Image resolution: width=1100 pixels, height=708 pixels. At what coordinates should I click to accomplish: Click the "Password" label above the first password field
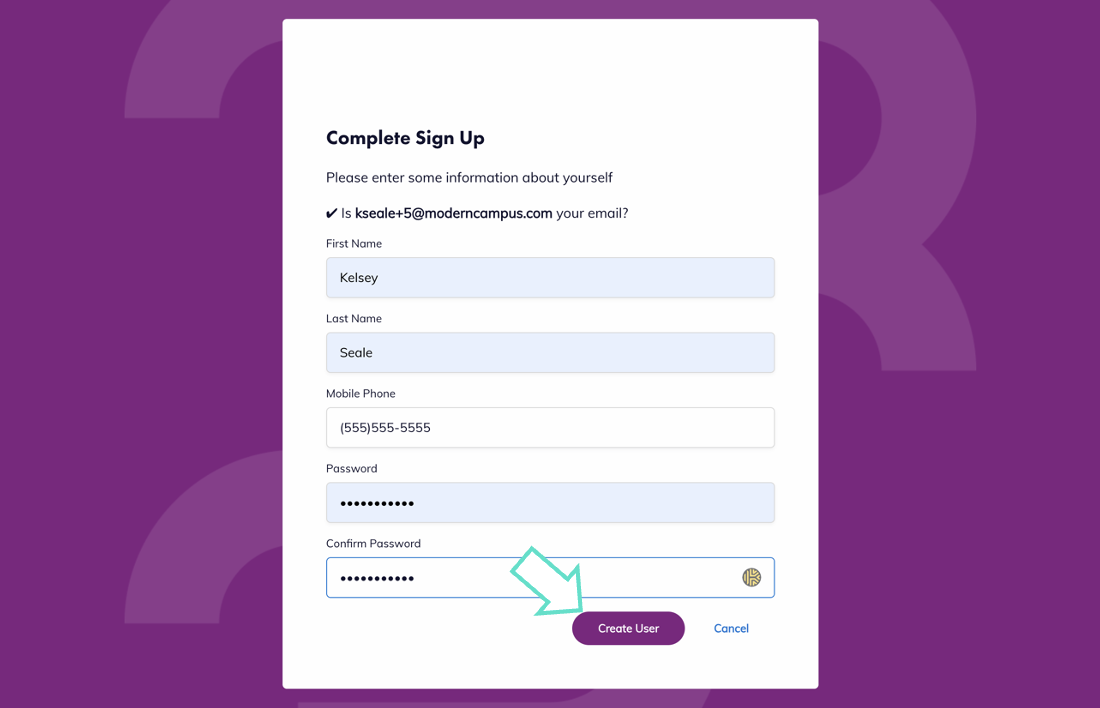coord(351,469)
